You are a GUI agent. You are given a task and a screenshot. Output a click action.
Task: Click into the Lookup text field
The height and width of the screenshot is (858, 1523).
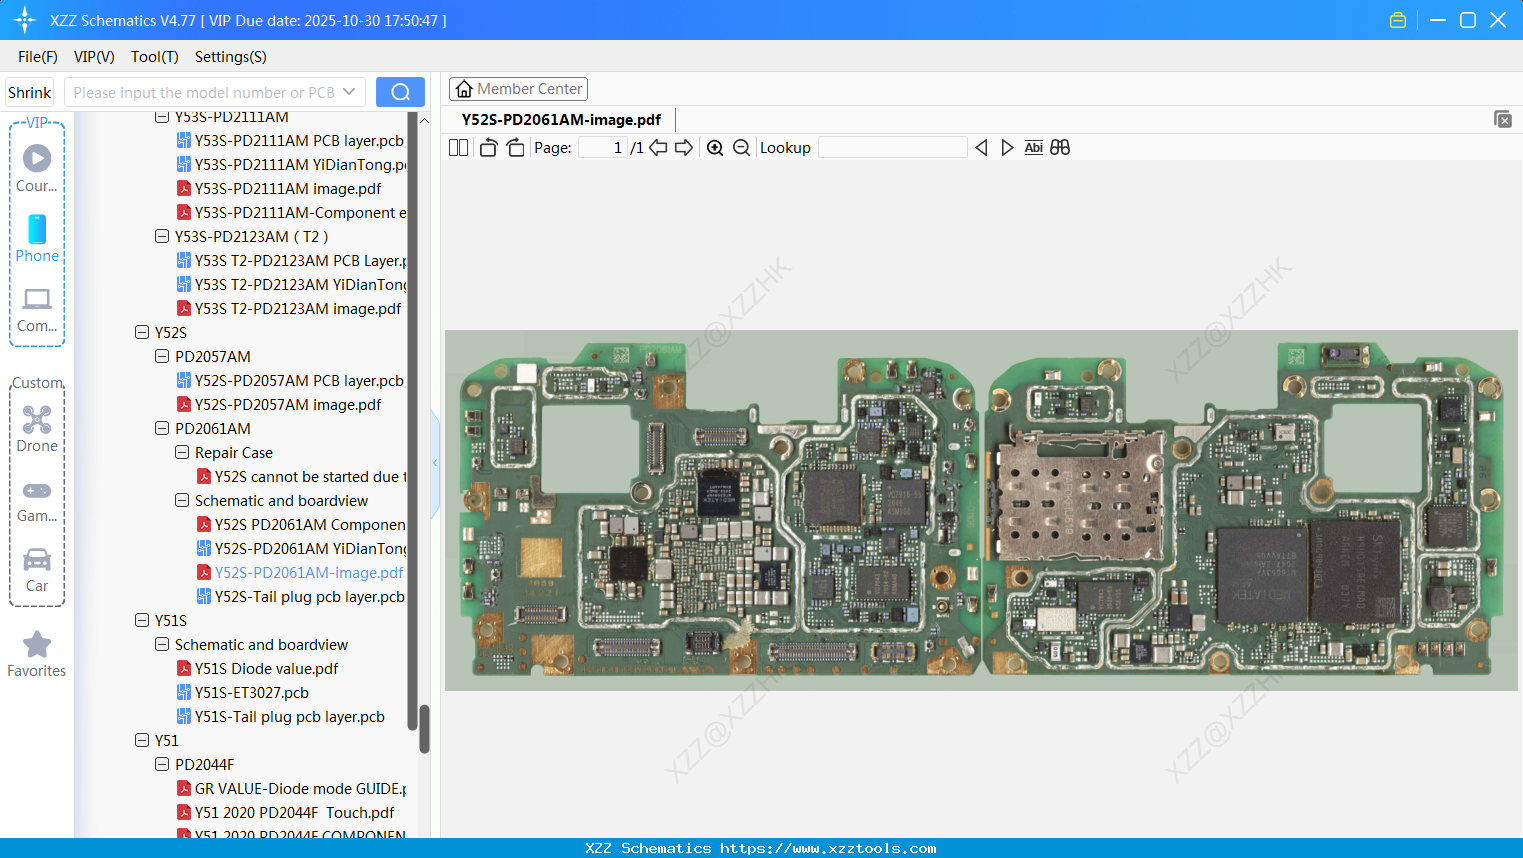pyautogui.click(x=892, y=148)
